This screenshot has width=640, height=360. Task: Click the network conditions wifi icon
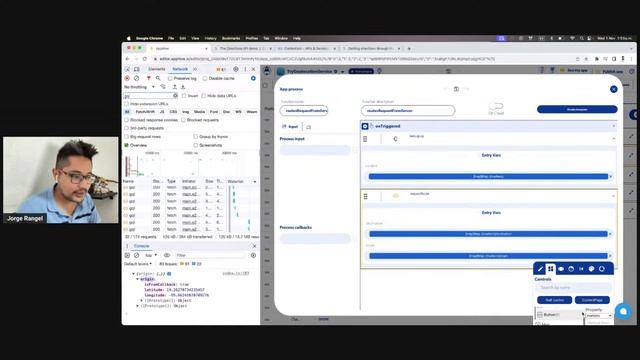(x=163, y=87)
